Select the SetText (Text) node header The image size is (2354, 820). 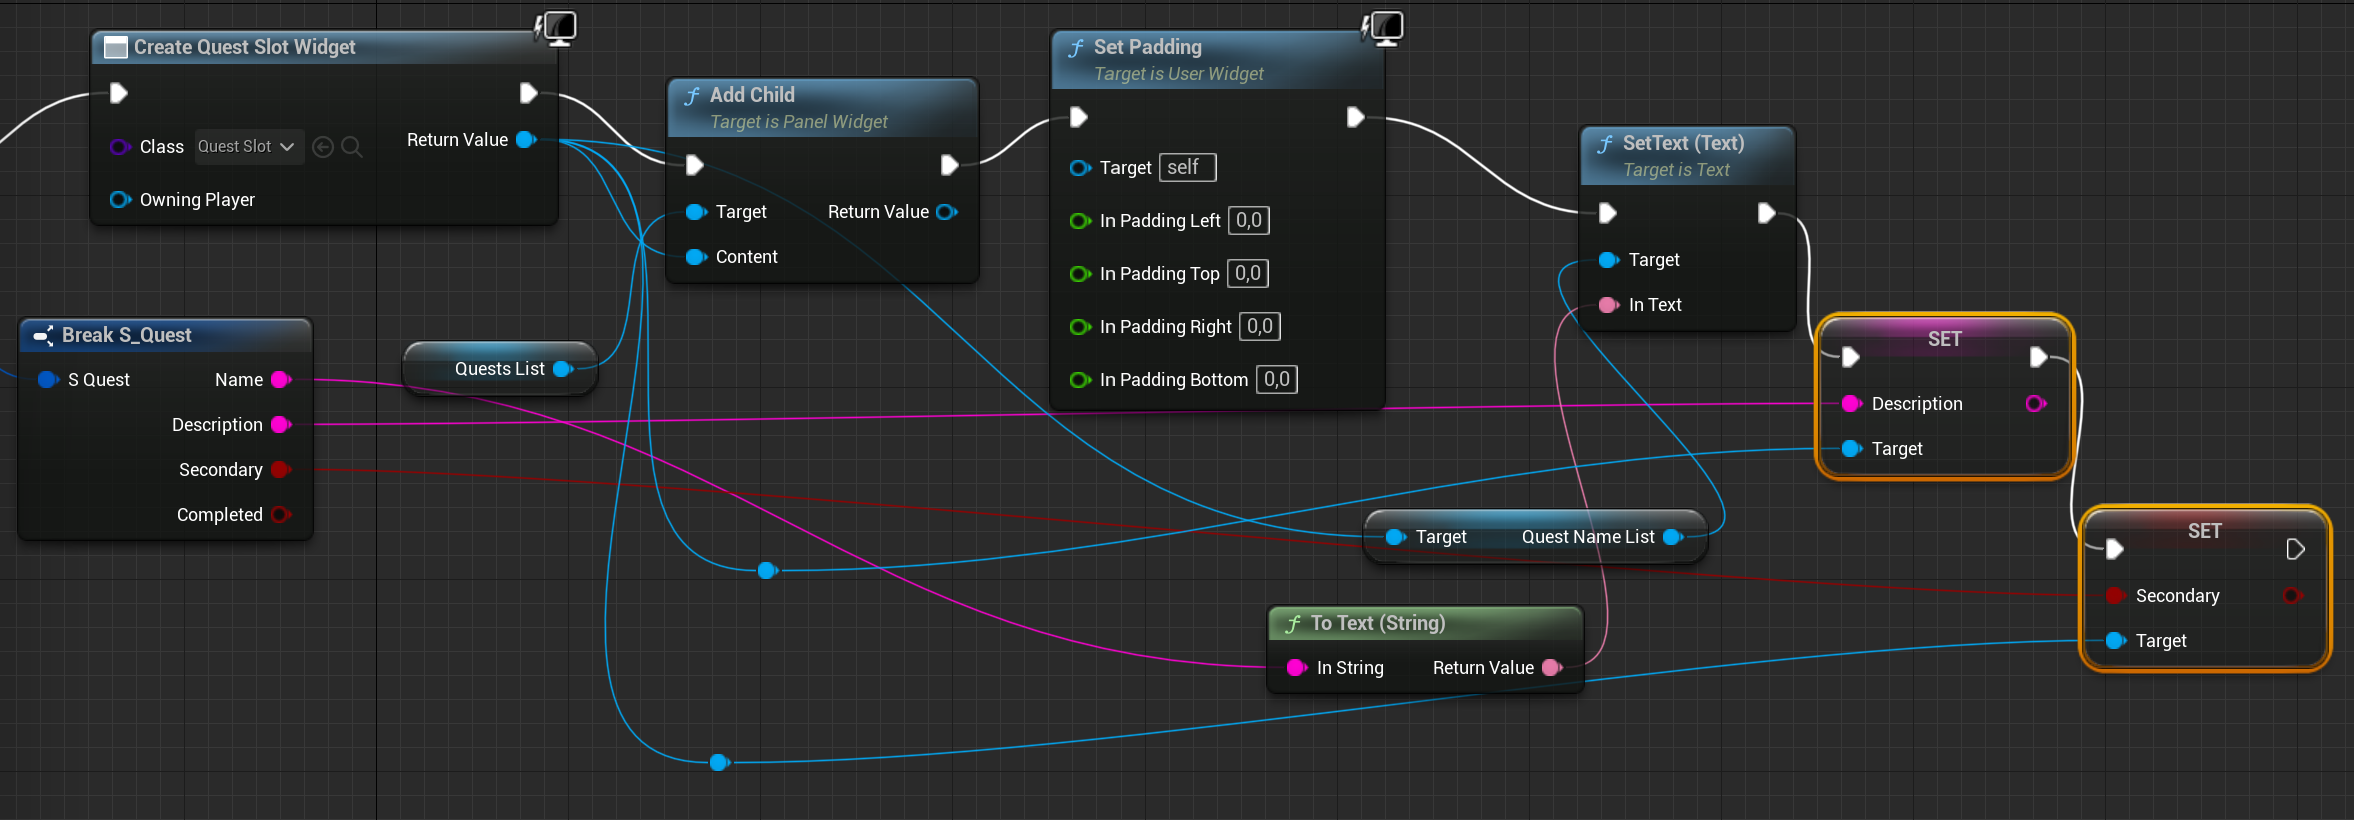[1687, 155]
